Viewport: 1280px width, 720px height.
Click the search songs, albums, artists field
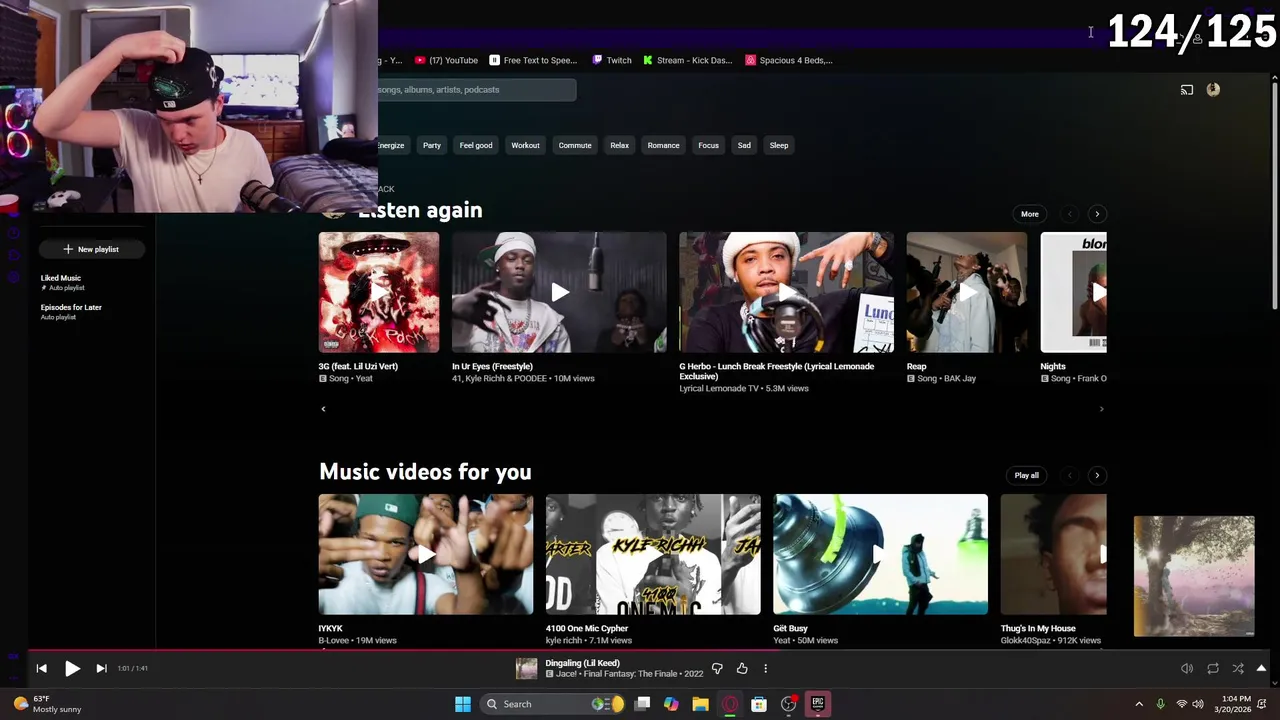[477, 90]
